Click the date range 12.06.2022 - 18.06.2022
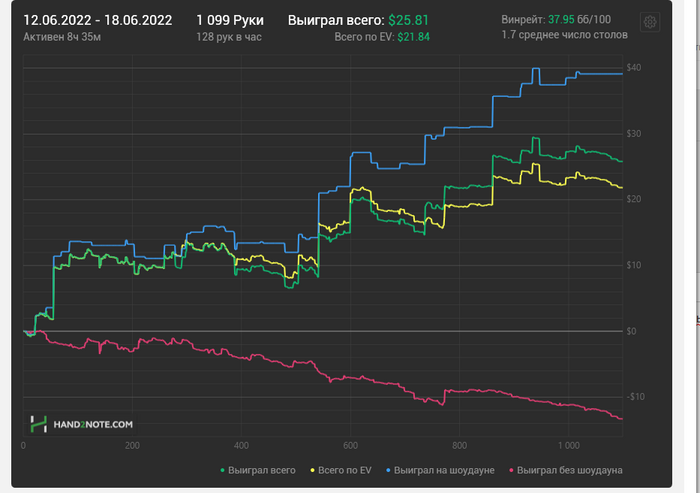This screenshot has height=493, width=700. click(x=97, y=21)
